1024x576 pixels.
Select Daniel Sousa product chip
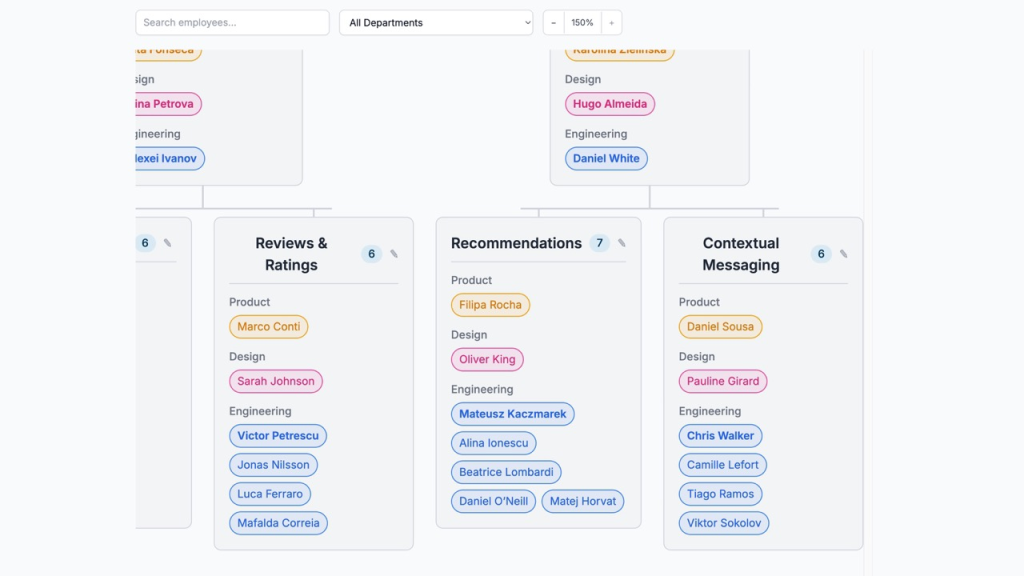pos(720,327)
